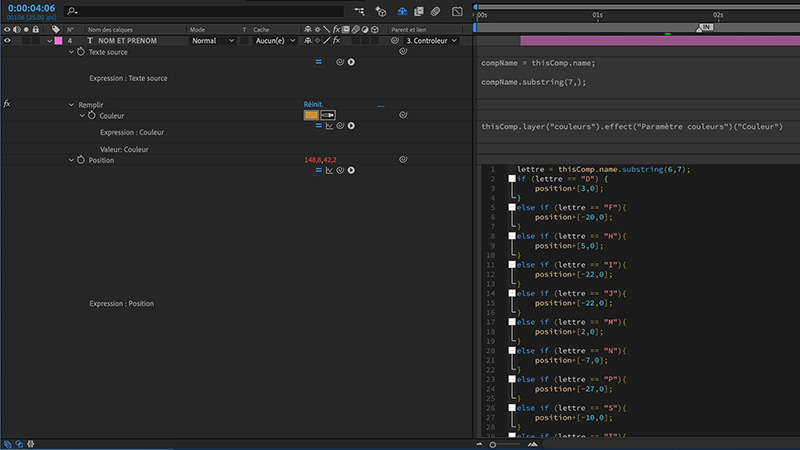Collapse the Texte source property

click(71, 52)
